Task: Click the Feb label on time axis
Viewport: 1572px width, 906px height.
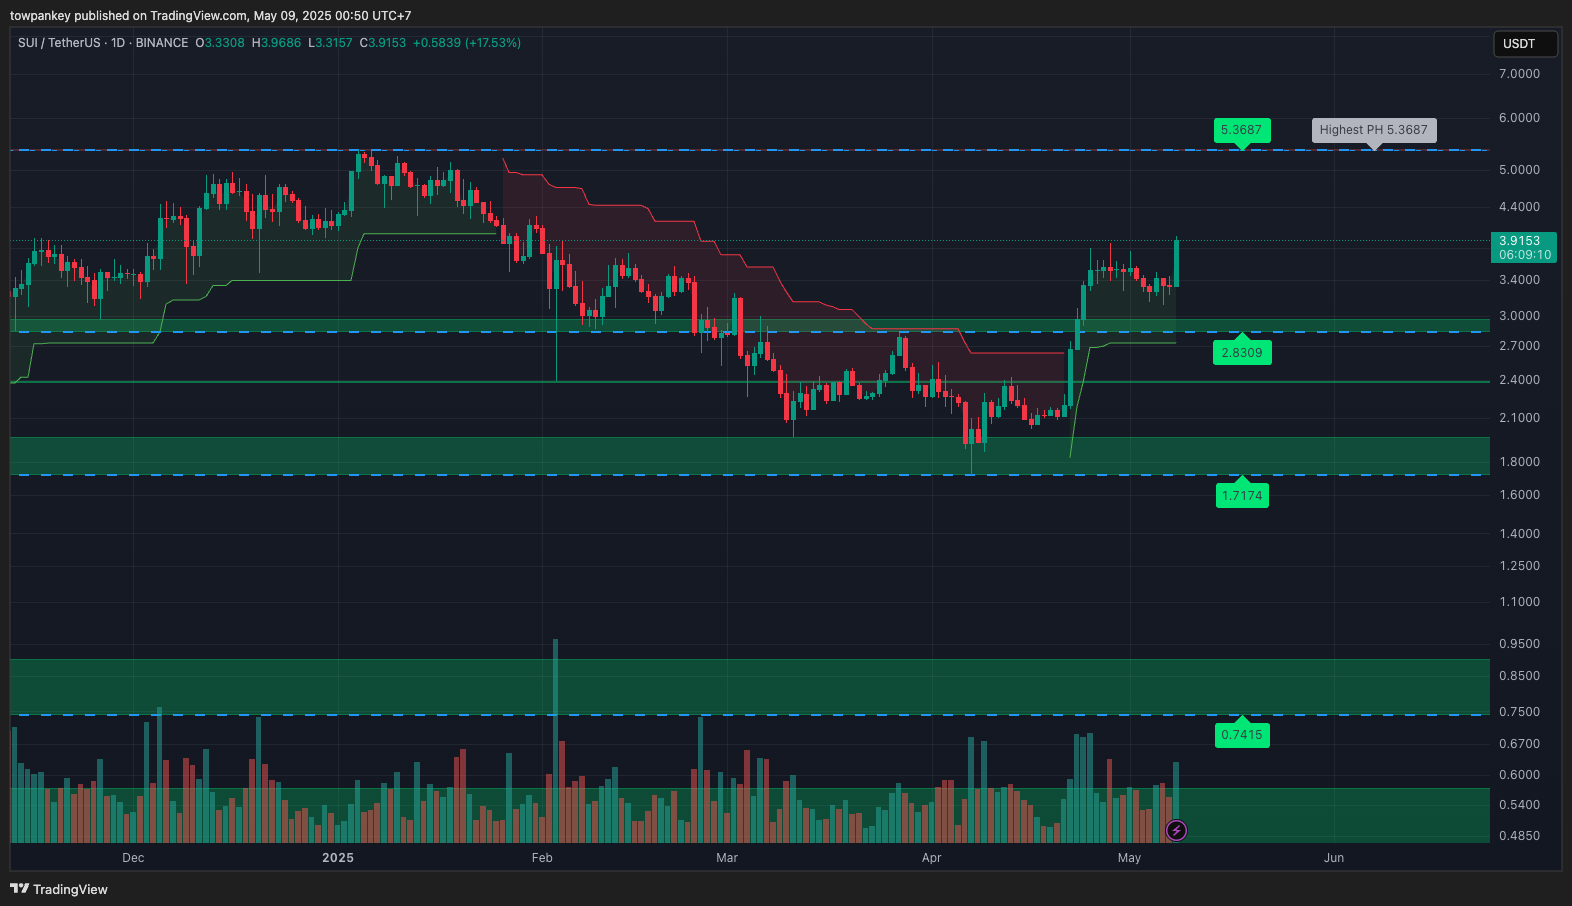Action: tap(542, 858)
